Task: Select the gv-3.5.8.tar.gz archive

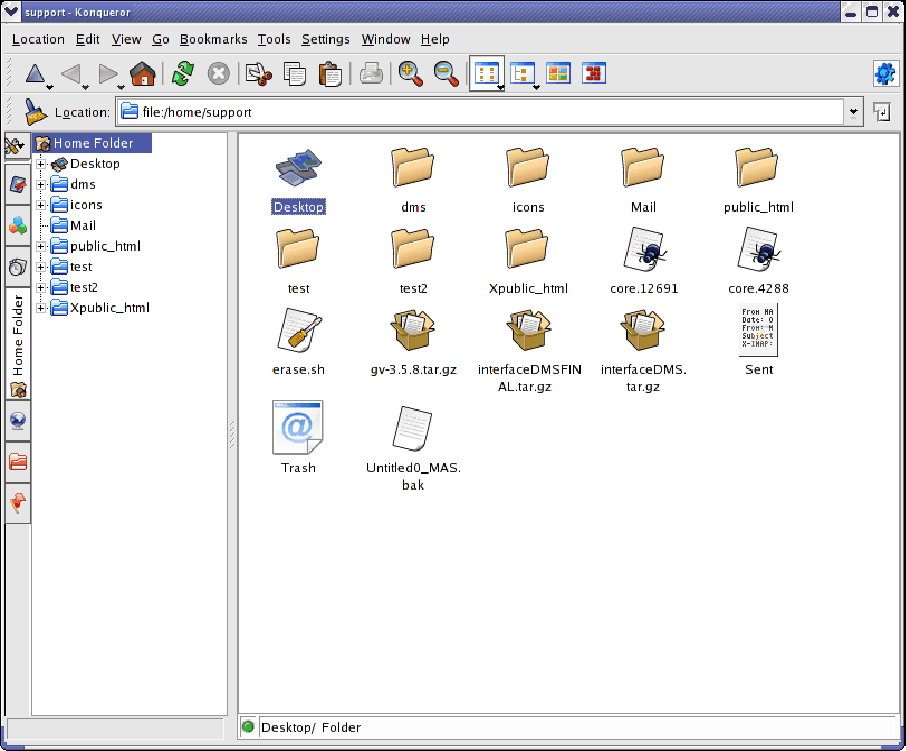Action: click(x=413, y=343)
